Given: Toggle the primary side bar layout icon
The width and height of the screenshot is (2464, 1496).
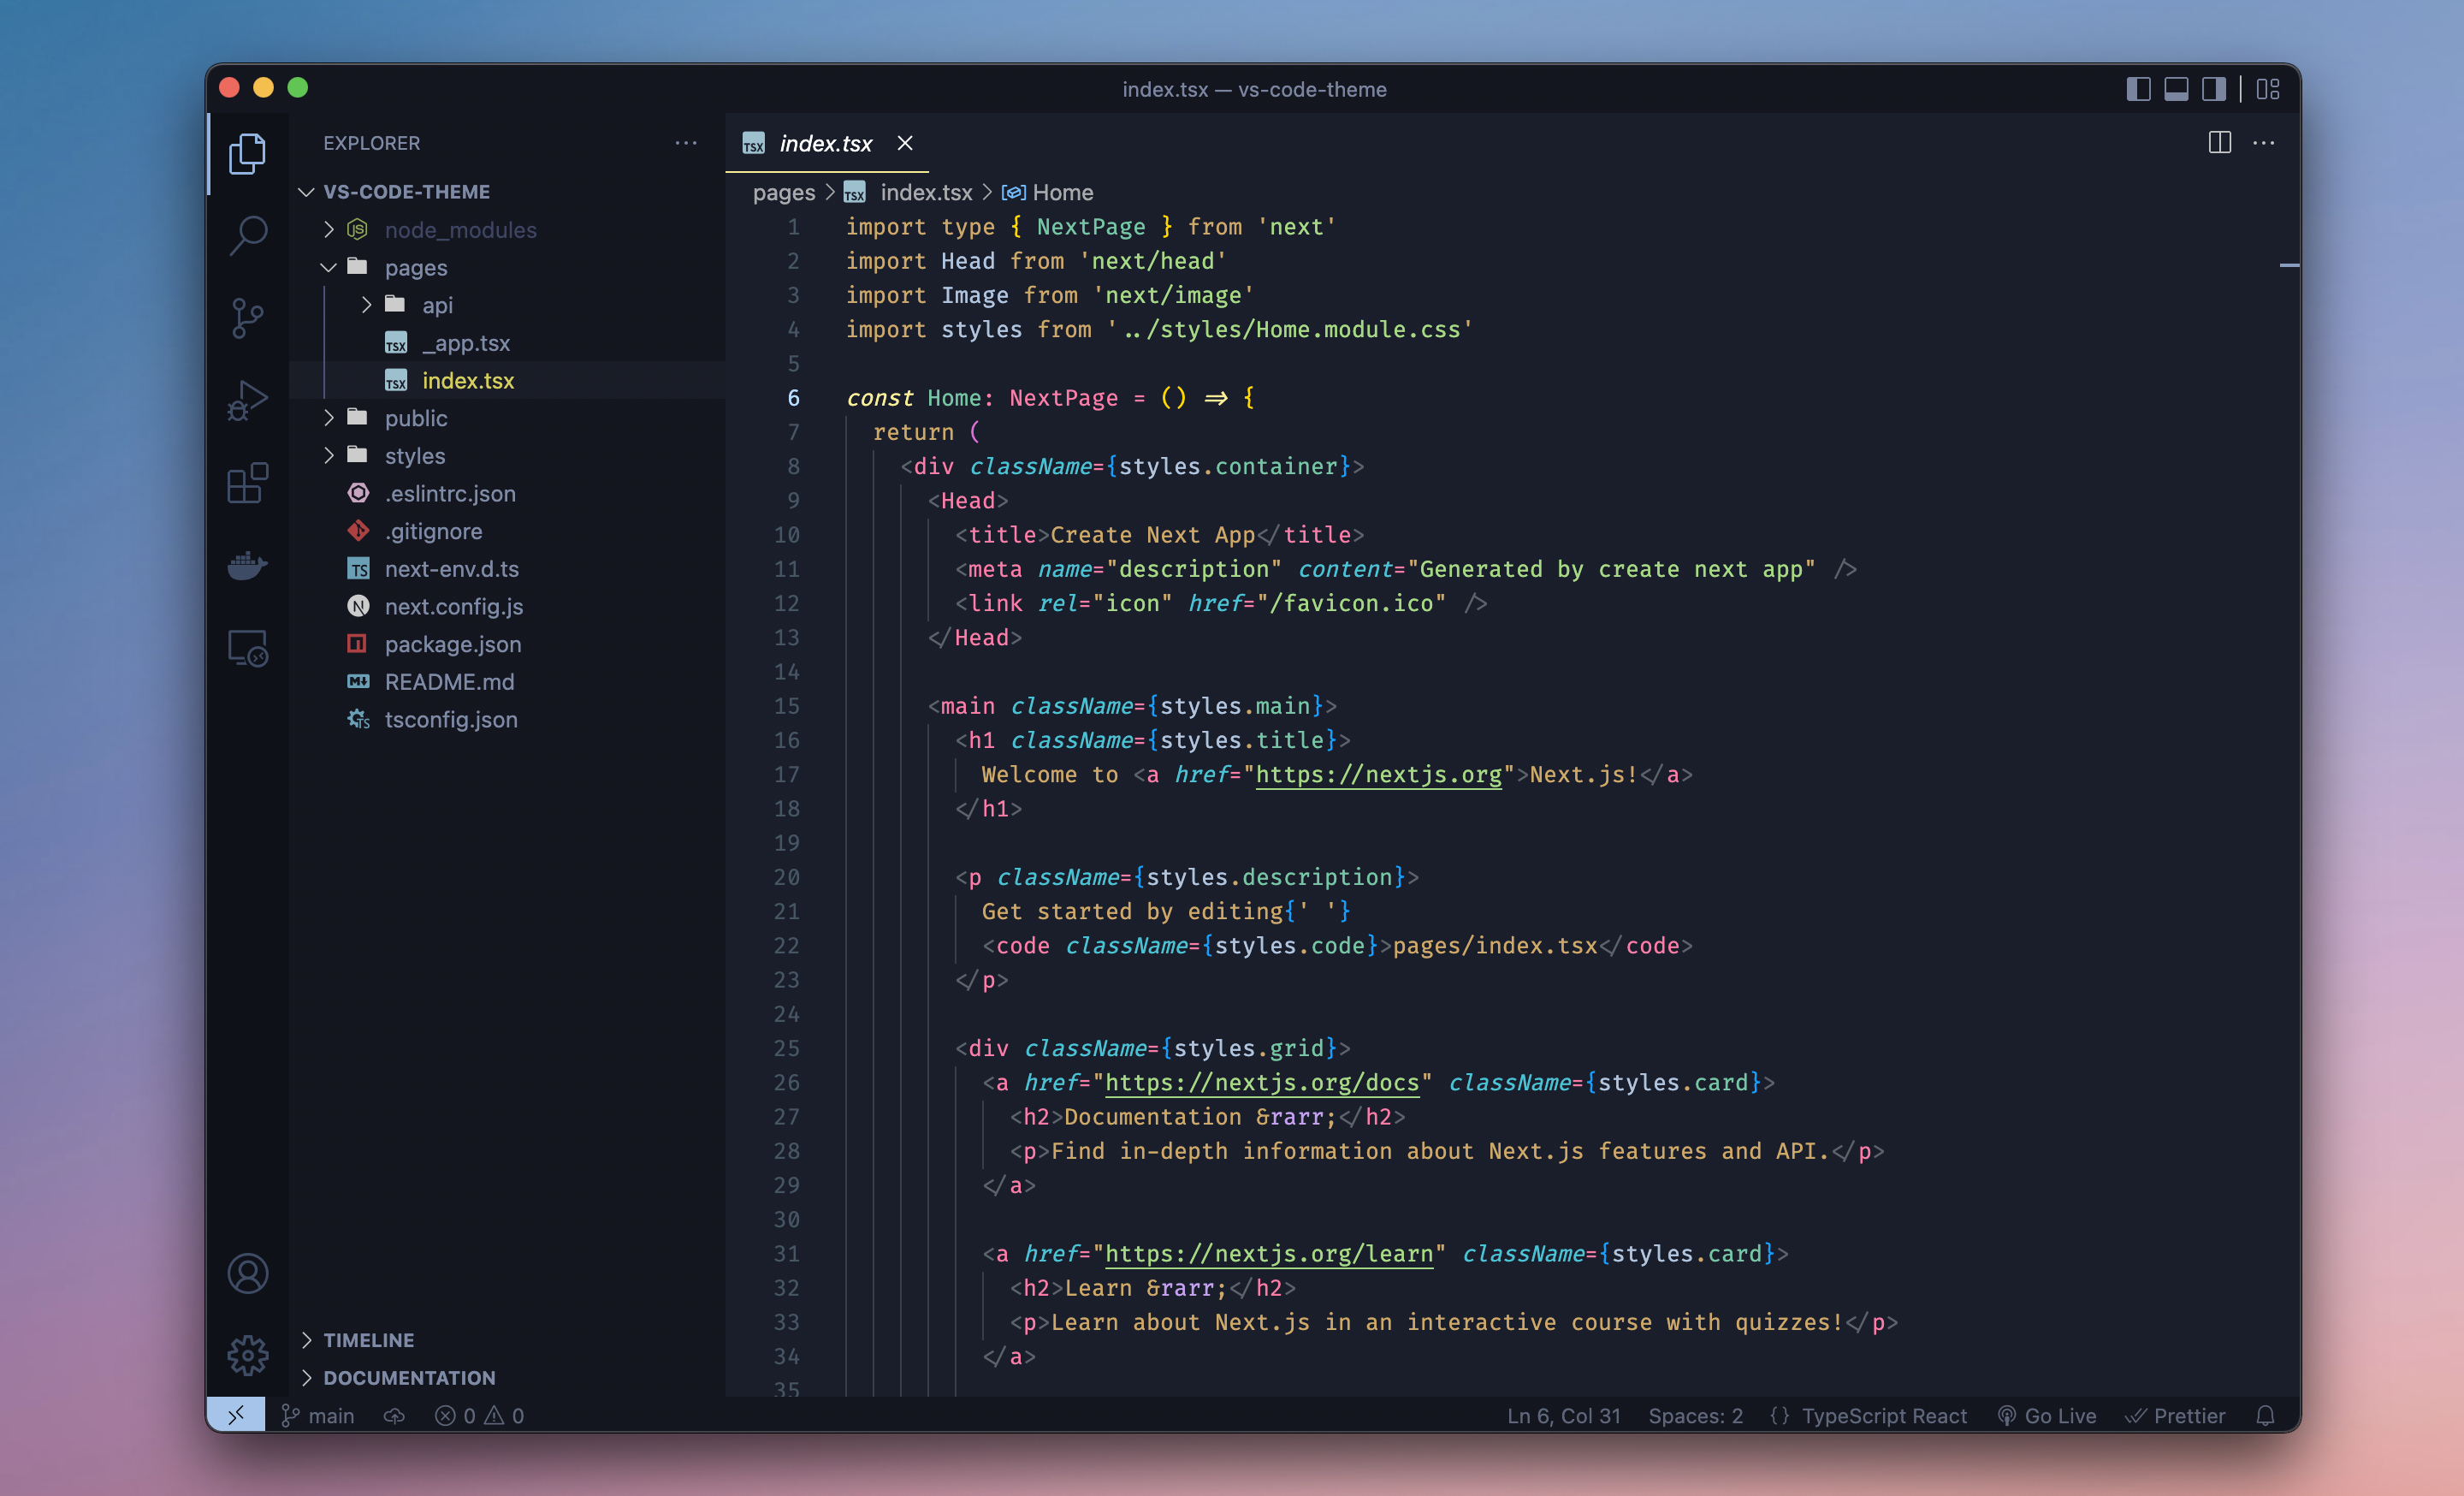Looking at the screenshot, I should point(2138,89).
